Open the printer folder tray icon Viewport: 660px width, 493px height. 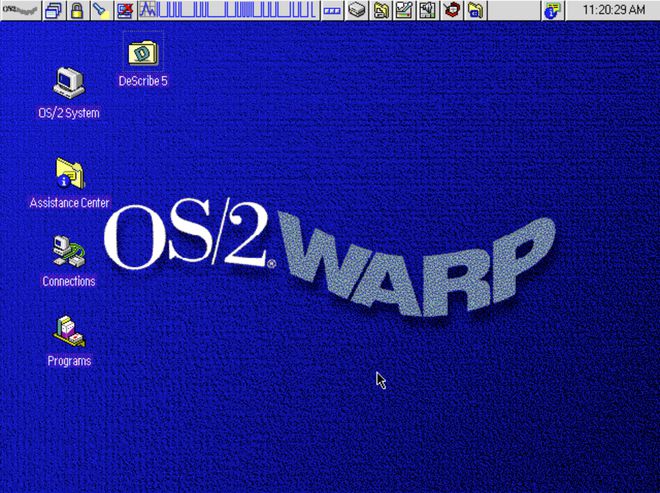point(381,10)
